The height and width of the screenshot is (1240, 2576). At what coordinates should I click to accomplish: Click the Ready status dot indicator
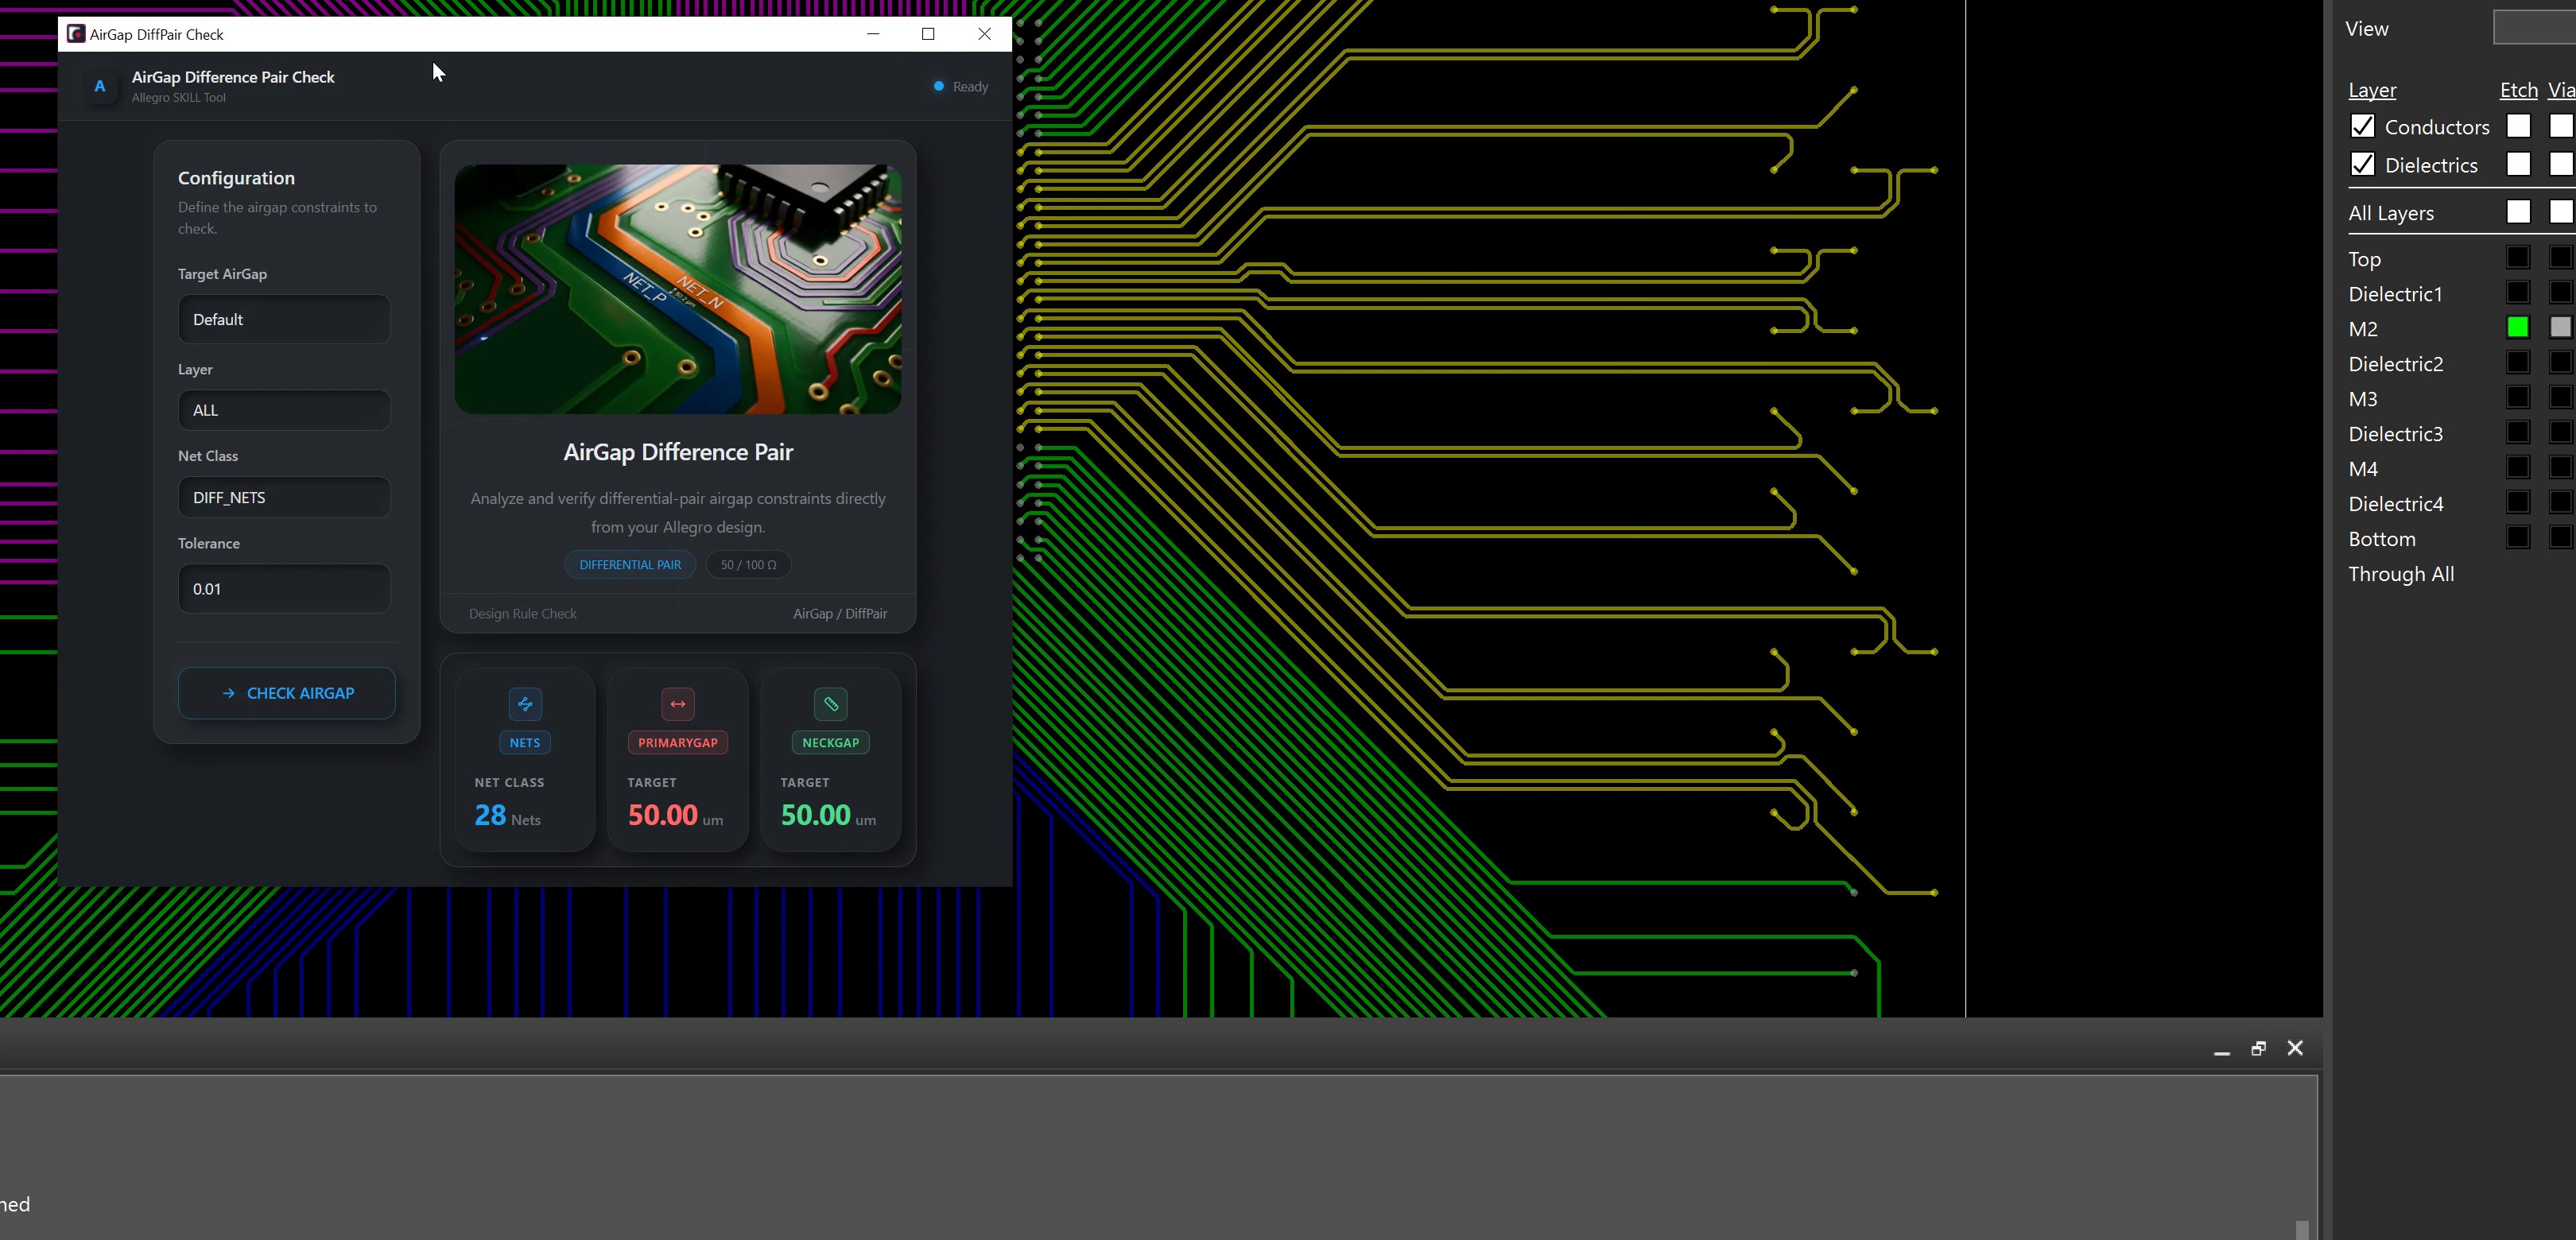click(x=938, y=86)
